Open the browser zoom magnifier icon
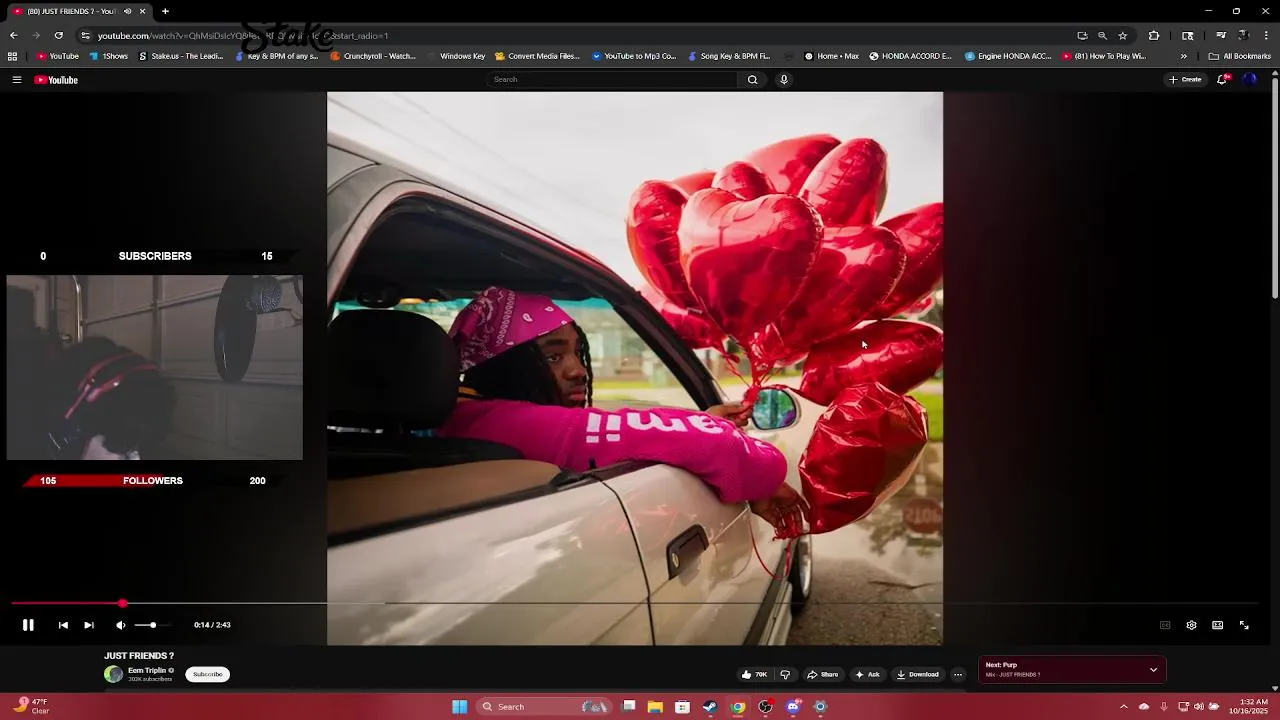The width and height of the screenshot is (1280, 720). (x=1102, y=36)
